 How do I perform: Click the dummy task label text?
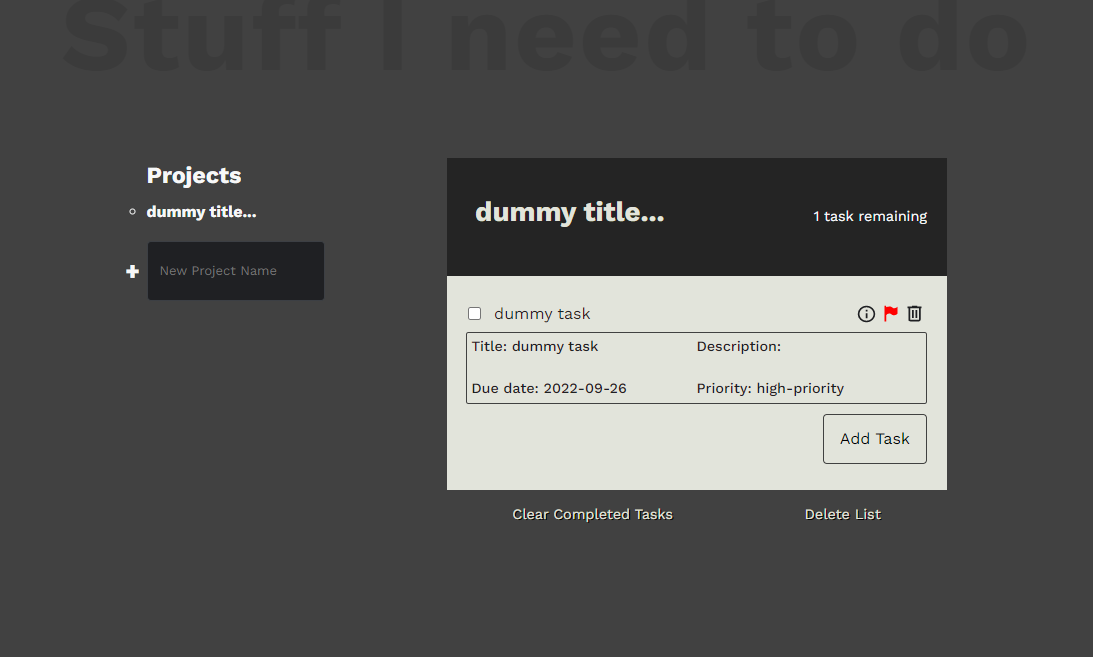click(542, 314)
